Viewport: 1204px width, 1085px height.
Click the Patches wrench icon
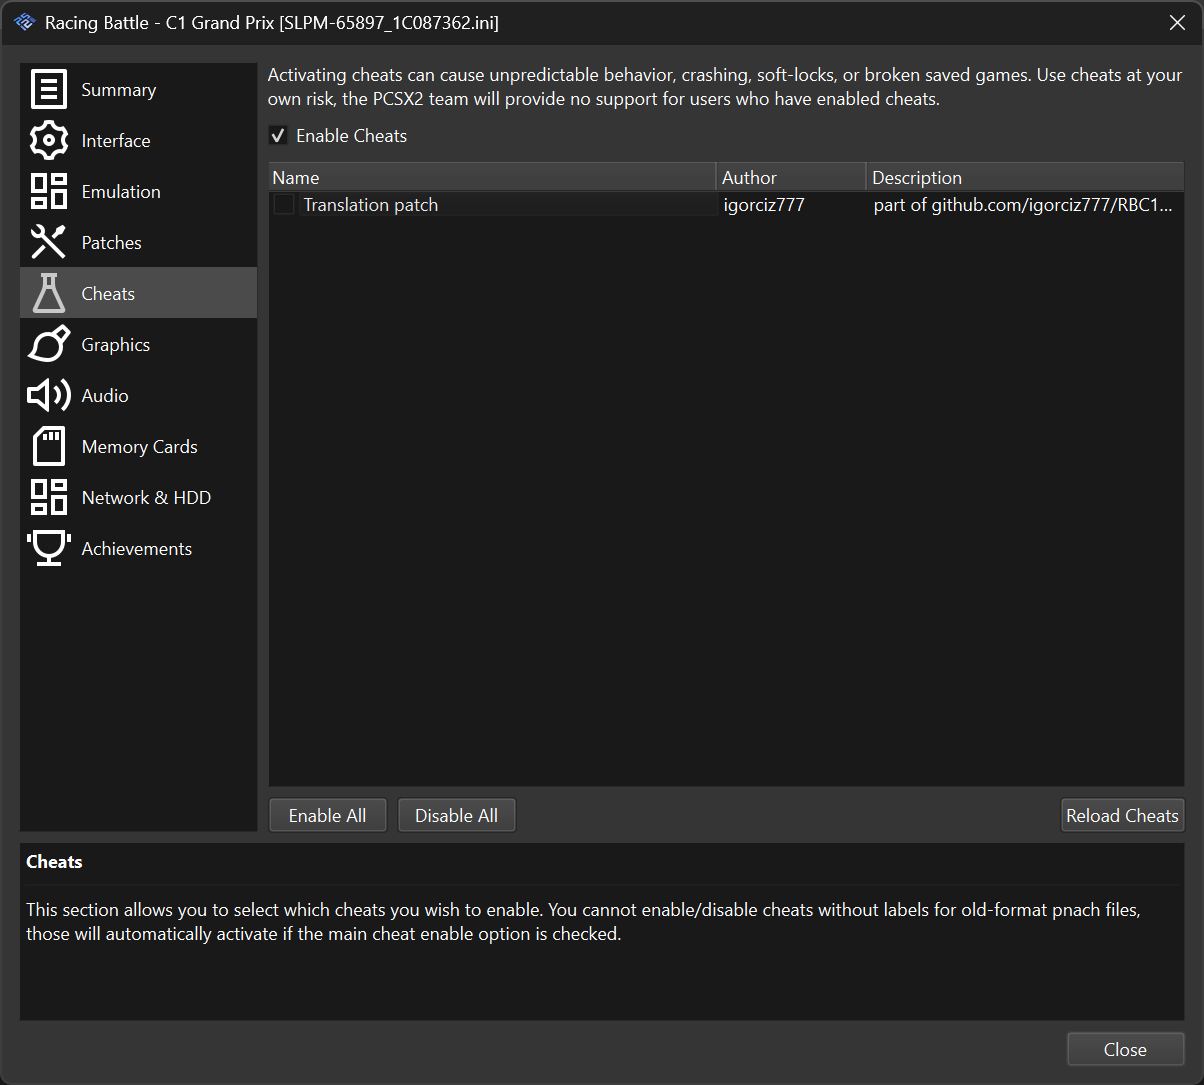pyautogui.click(x=48, y=242)
